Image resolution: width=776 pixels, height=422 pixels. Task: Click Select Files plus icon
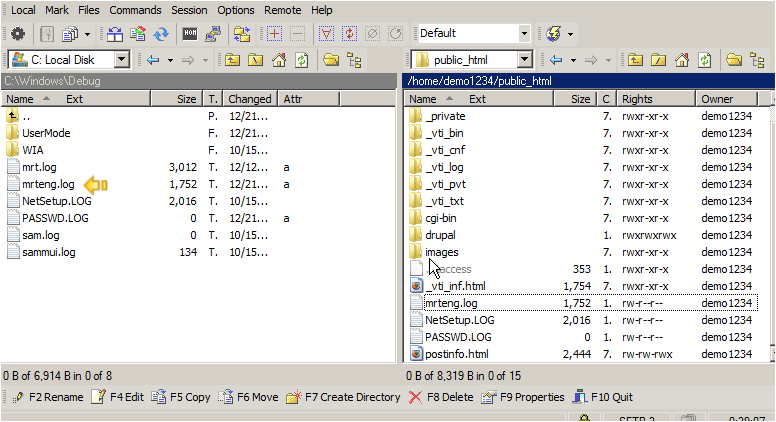click(274, 34)
